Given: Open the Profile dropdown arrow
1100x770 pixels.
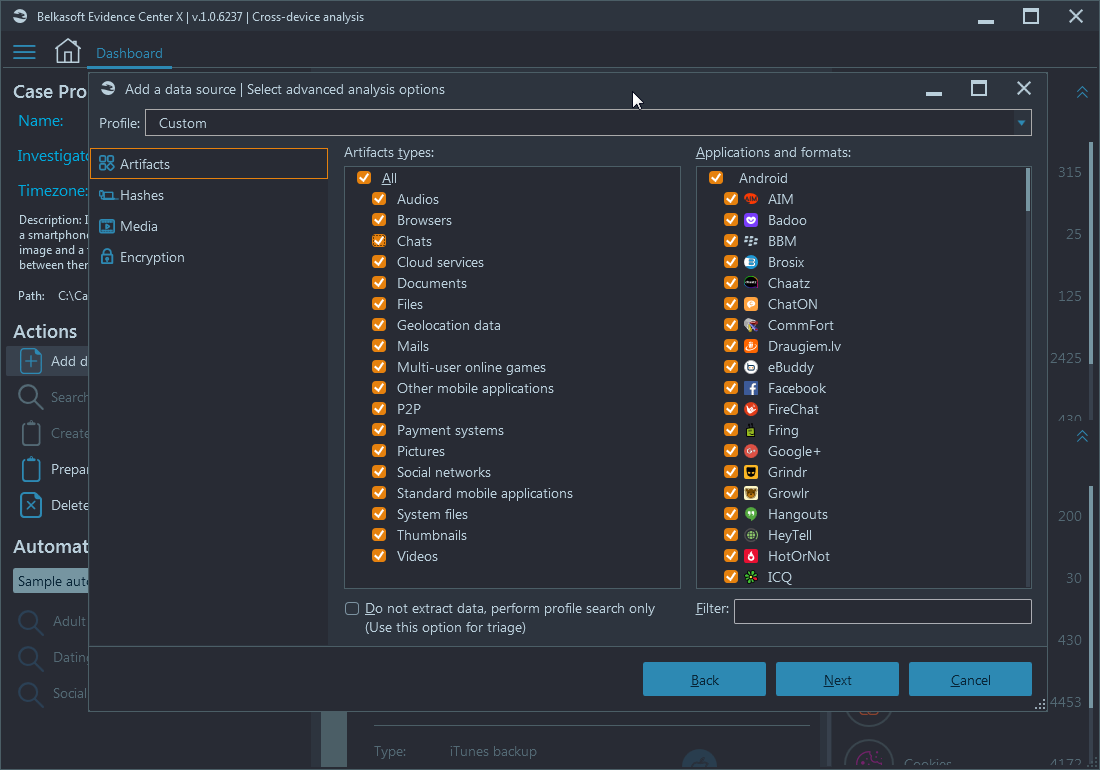Looking at the screenshot, I should click(x=1021, y=123).
